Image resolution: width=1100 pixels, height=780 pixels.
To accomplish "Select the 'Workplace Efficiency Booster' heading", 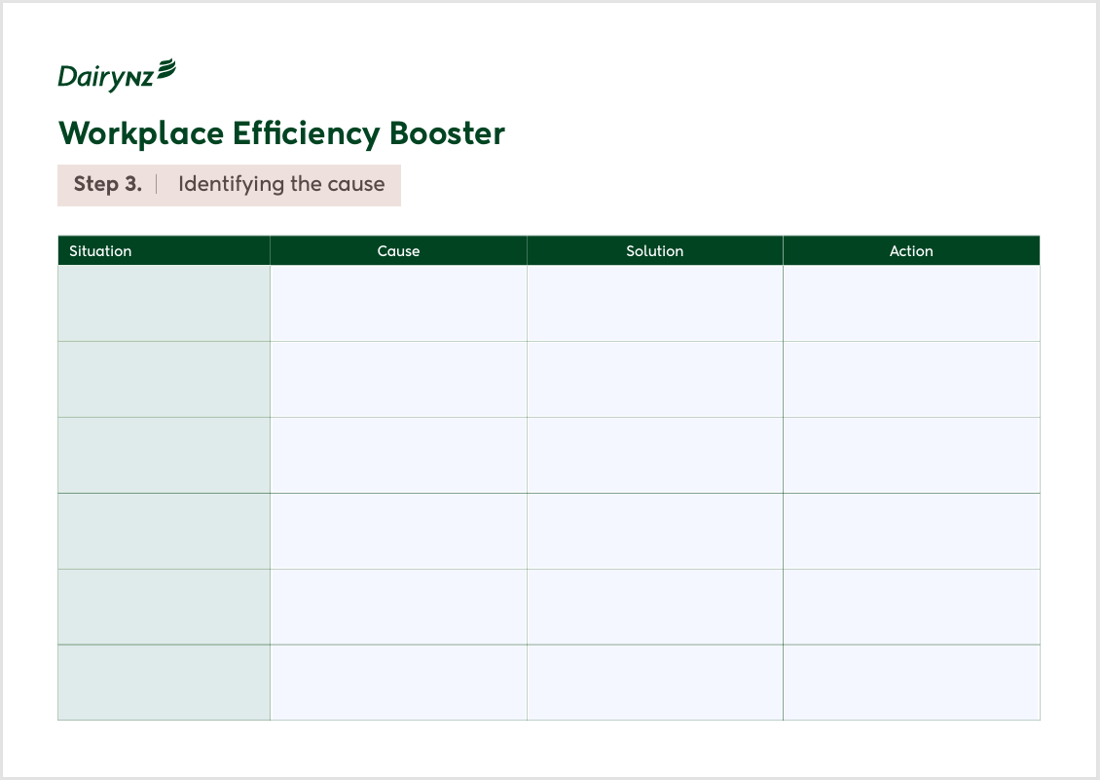I will click(281, 133).
